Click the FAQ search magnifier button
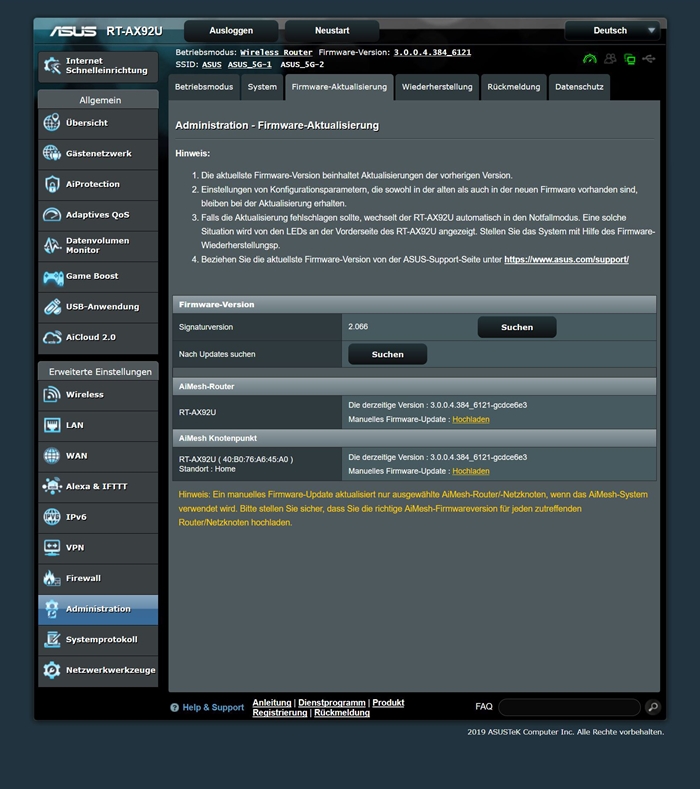The height and width of the screenshot is (789, 700). (x=653, y=707)
